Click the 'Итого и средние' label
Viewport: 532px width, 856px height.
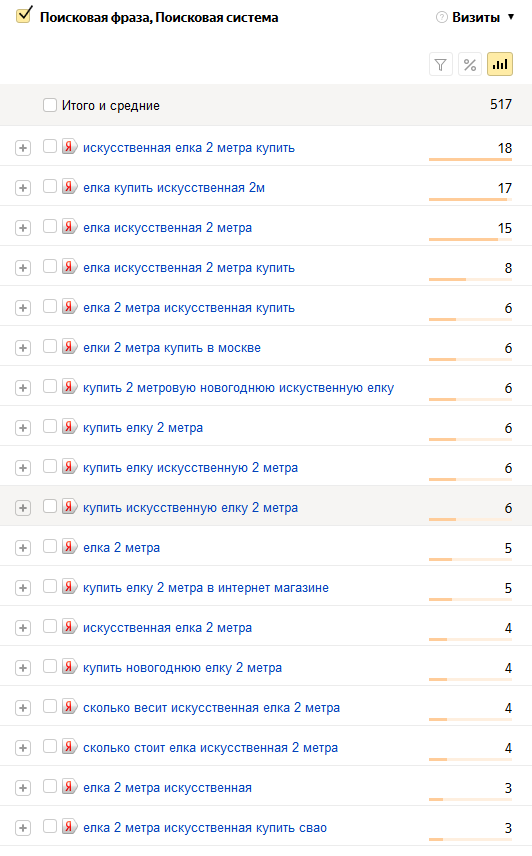coord(111,105)
